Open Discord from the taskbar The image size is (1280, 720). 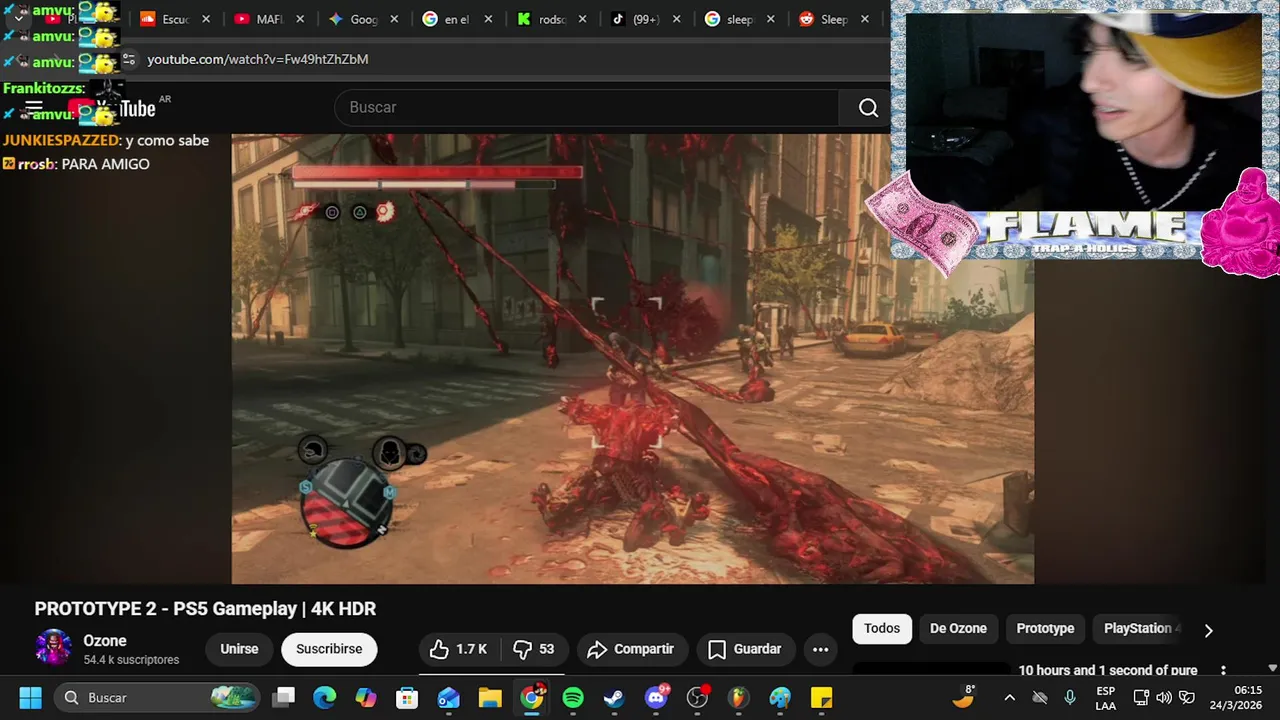(x=656, y=697)
